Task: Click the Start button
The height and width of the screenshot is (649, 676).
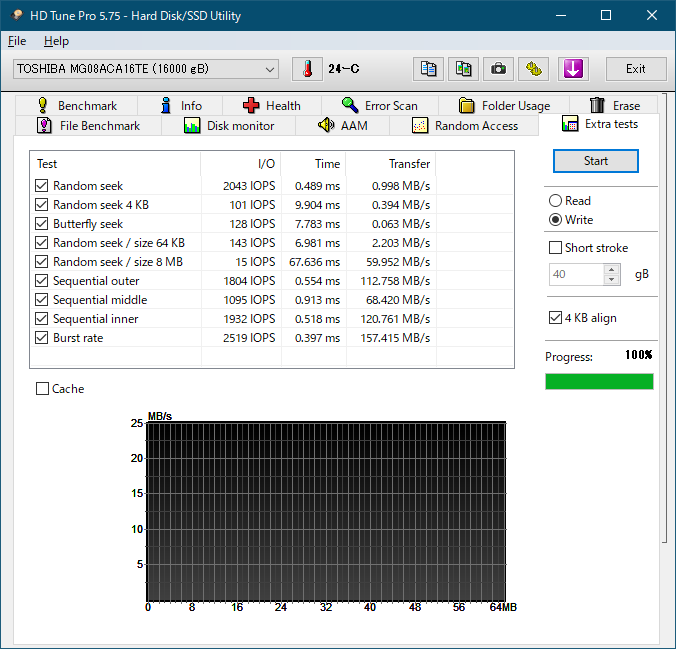Action: click(x=596, y=161)
